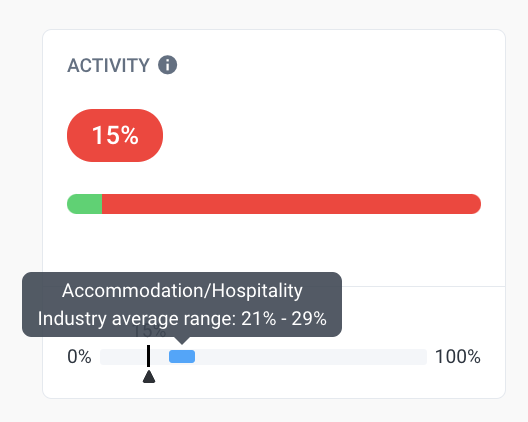Select the Accommodation/Hospitality tooltip title

[x=182, y=290]
